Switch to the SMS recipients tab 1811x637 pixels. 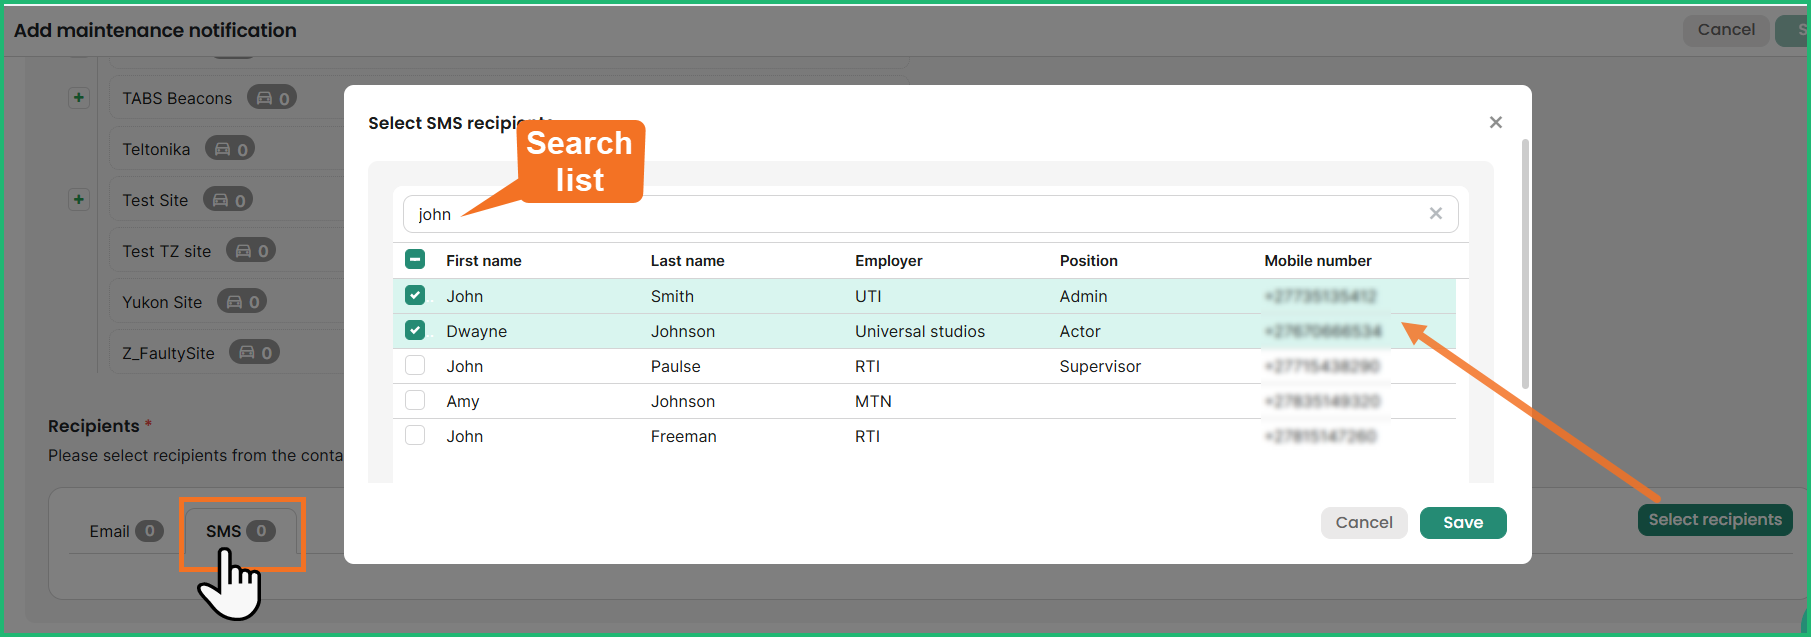click(240, 531)
